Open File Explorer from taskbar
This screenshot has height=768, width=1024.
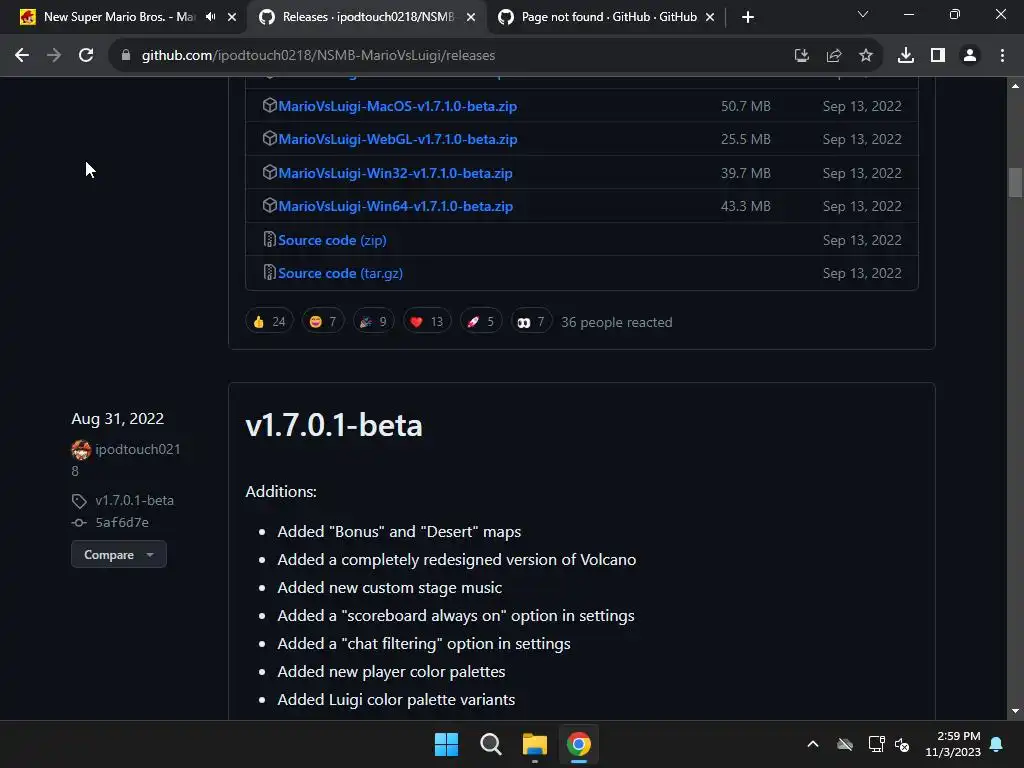(534, 744)
